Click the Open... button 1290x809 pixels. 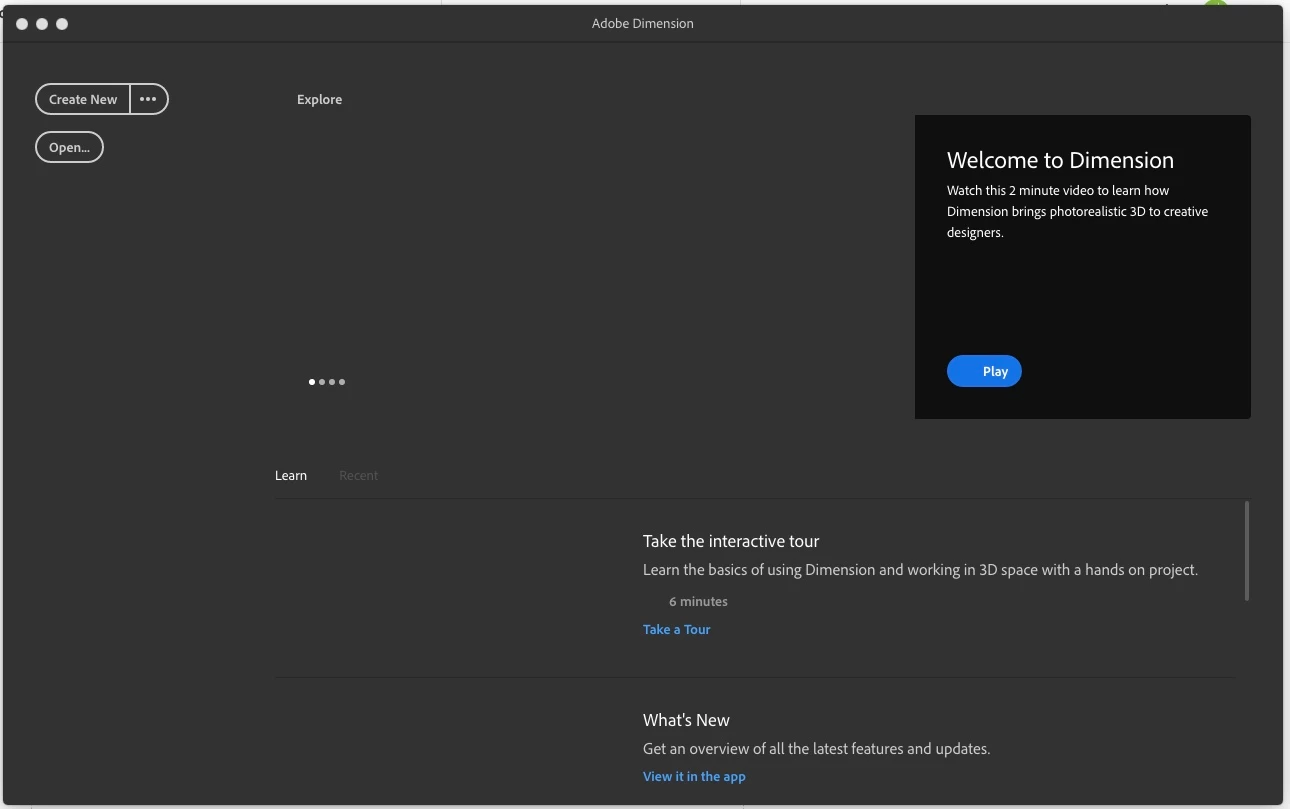pyautogui.click(x=70, y=147)
